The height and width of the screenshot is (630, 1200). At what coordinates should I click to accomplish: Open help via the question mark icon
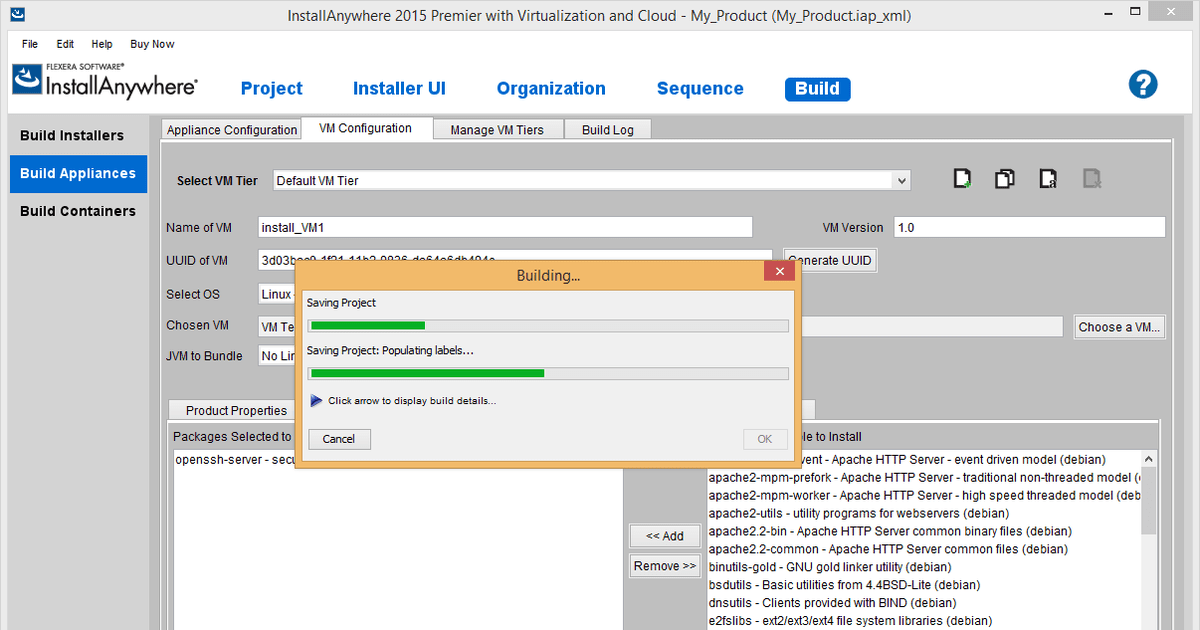tap(1143, 84)
